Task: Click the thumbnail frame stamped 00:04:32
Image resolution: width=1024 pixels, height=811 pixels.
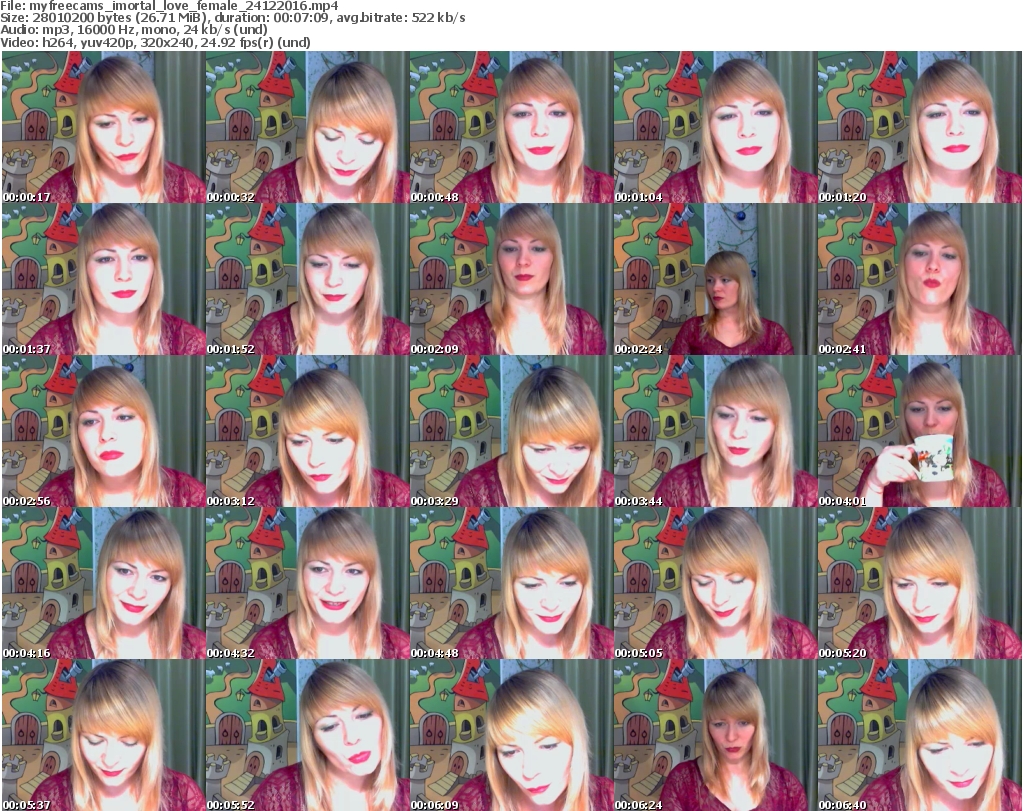Action: tap(308, 583)
